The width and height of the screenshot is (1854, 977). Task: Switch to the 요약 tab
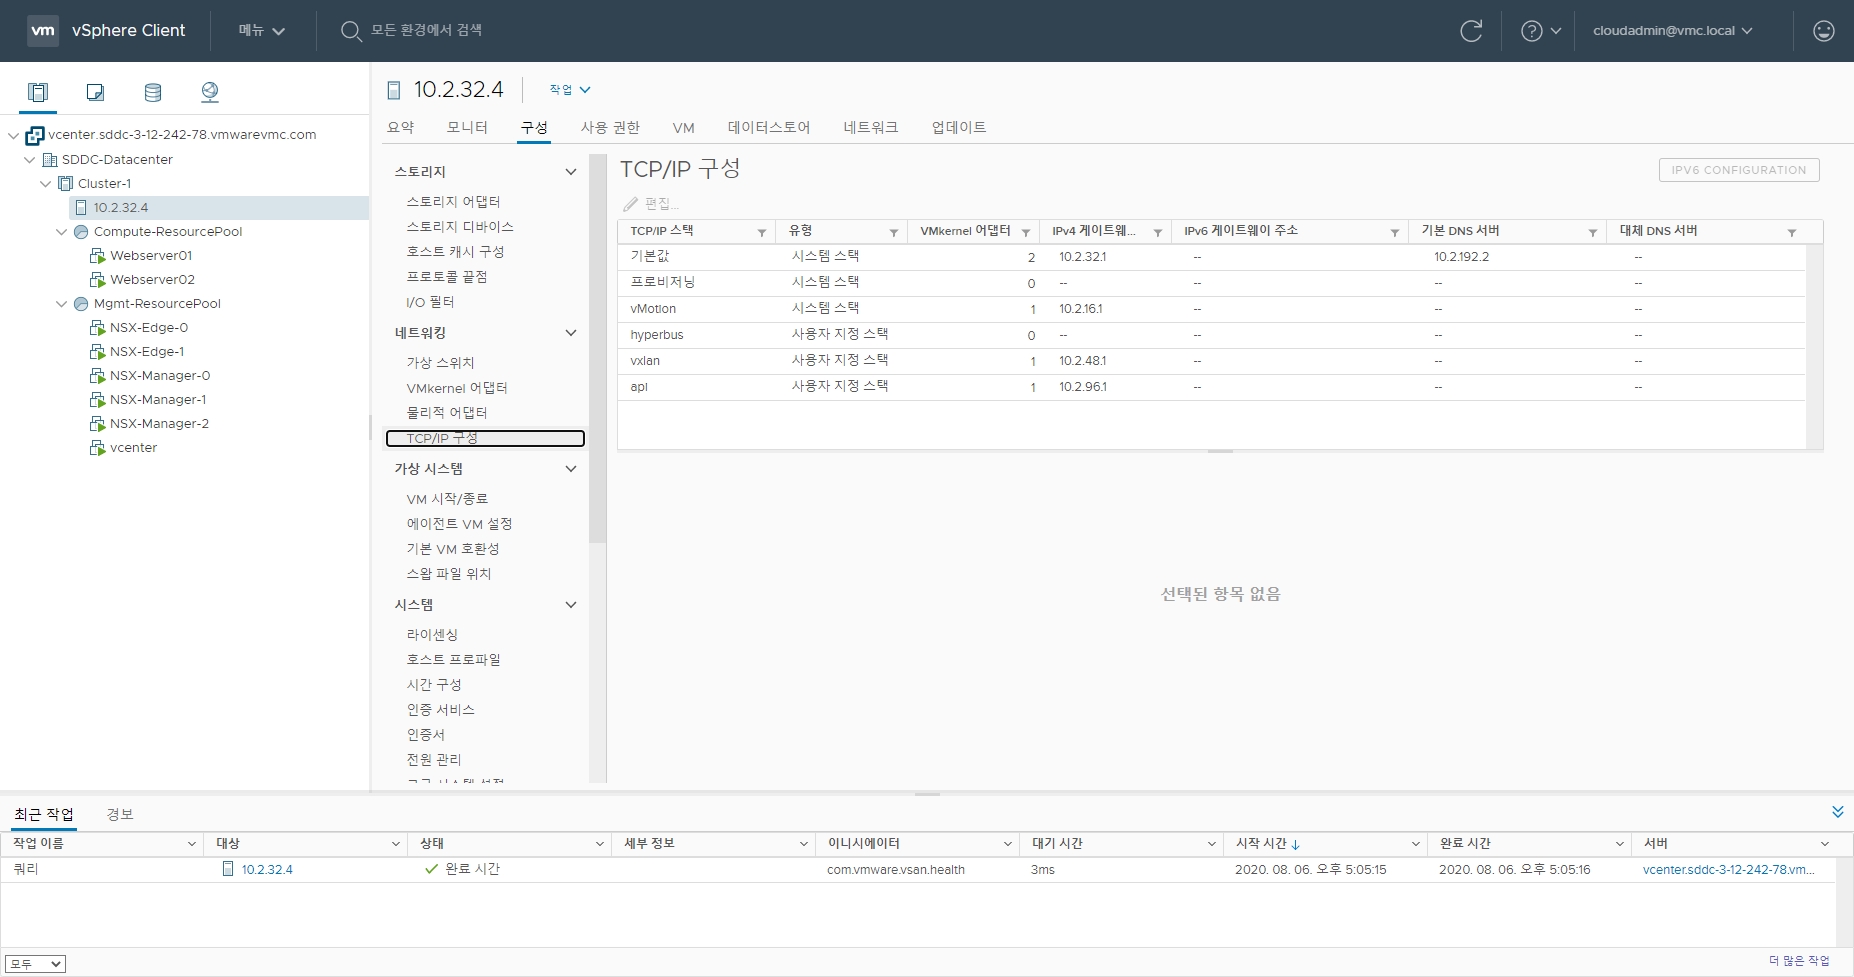coord(400,128)
